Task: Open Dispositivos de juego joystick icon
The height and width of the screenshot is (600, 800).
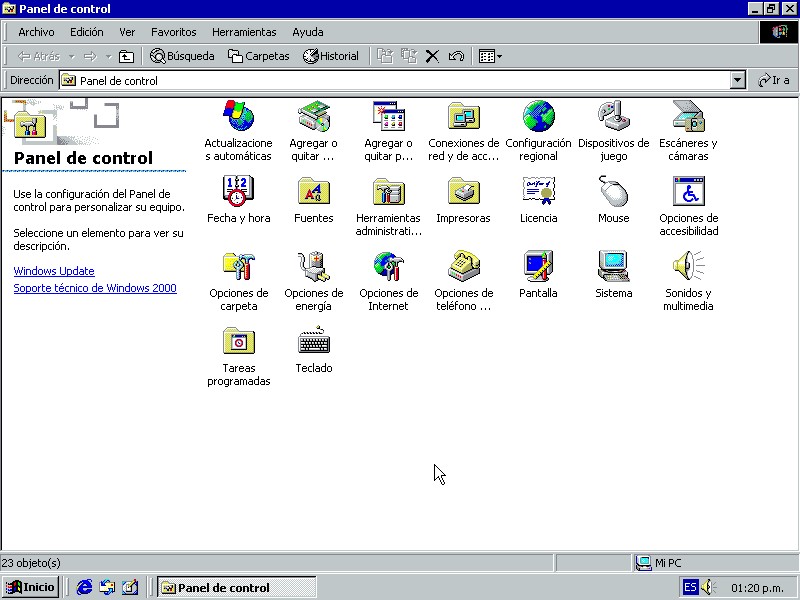Action: [614, 116]
